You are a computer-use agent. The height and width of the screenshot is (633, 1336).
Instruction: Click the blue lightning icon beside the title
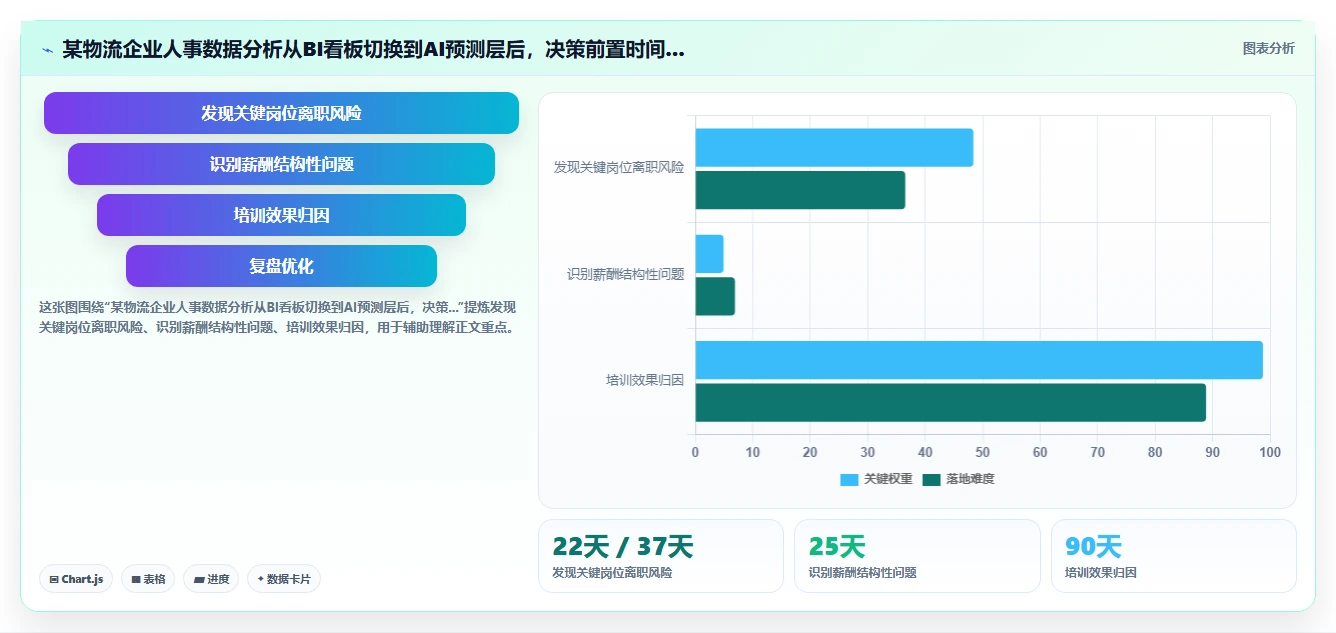pos(47,49)
